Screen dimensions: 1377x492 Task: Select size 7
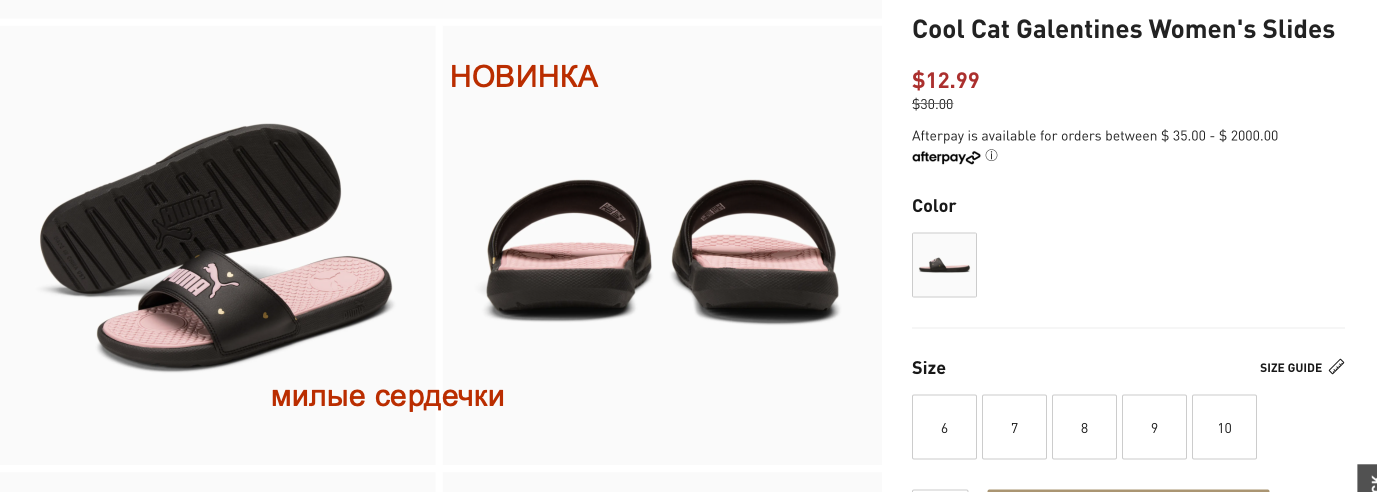coord(1014,427)
